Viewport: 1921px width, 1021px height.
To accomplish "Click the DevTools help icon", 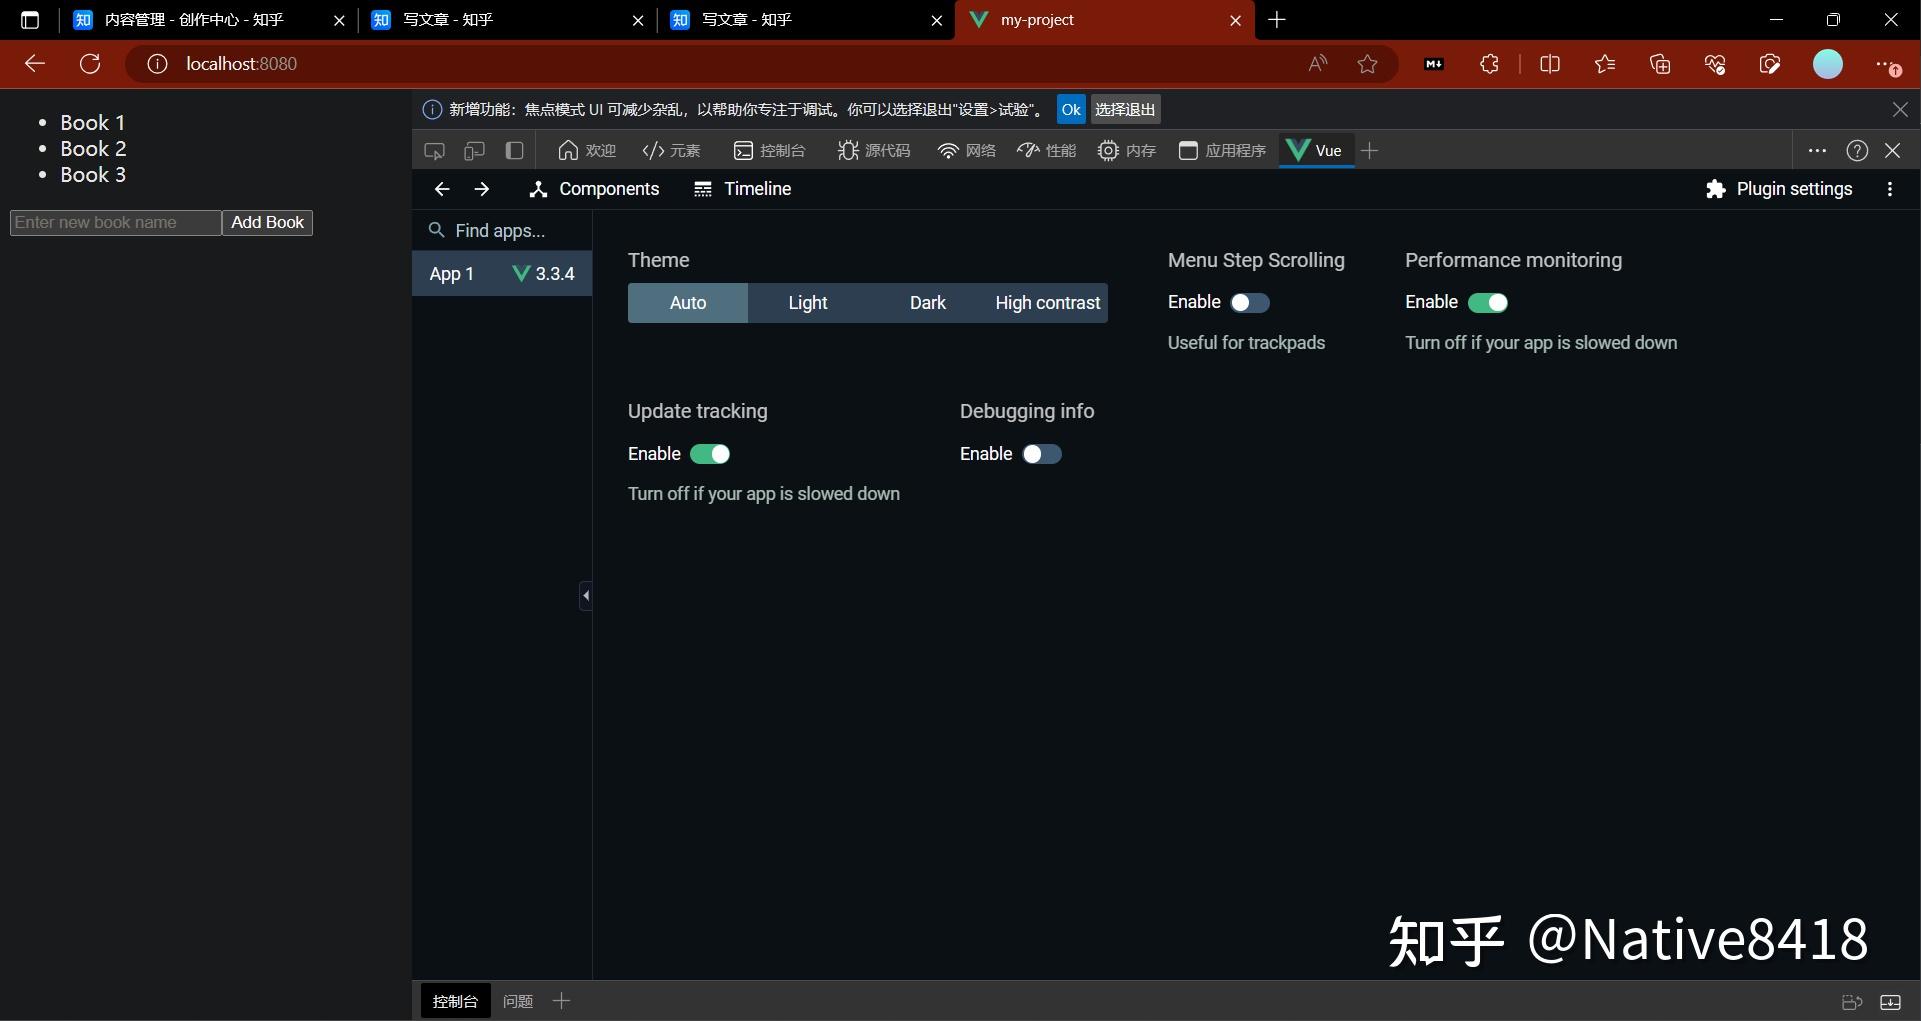I will [x=1857, y=150].
